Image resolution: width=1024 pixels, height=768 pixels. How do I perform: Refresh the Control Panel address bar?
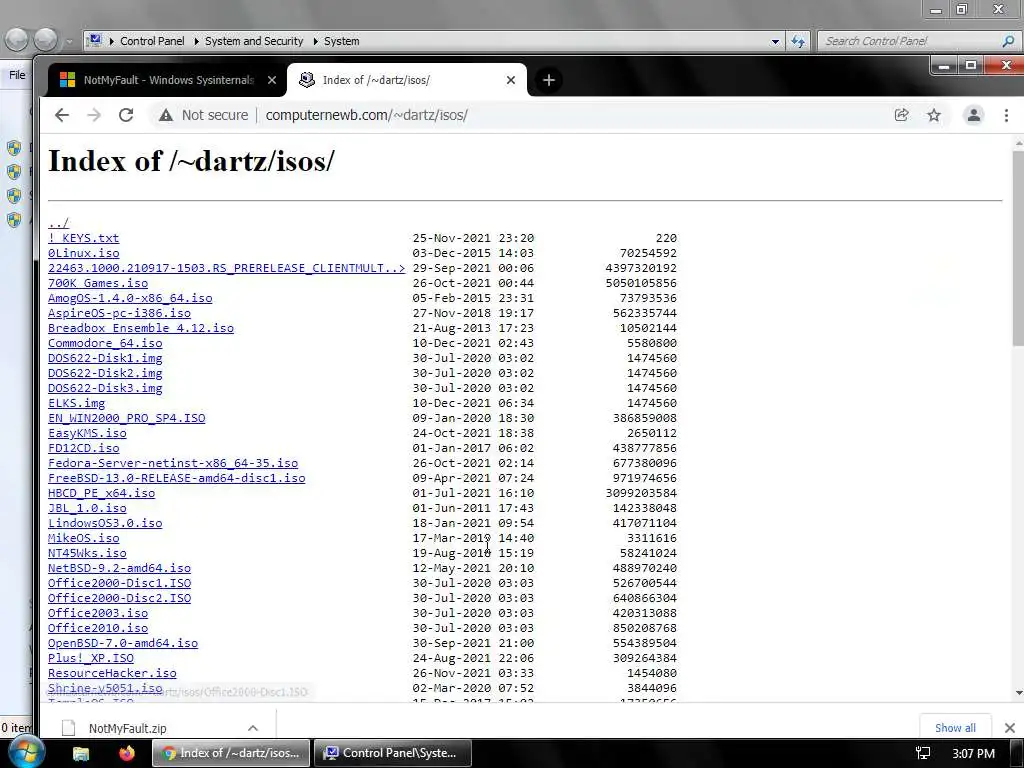[x=797, y=41]
